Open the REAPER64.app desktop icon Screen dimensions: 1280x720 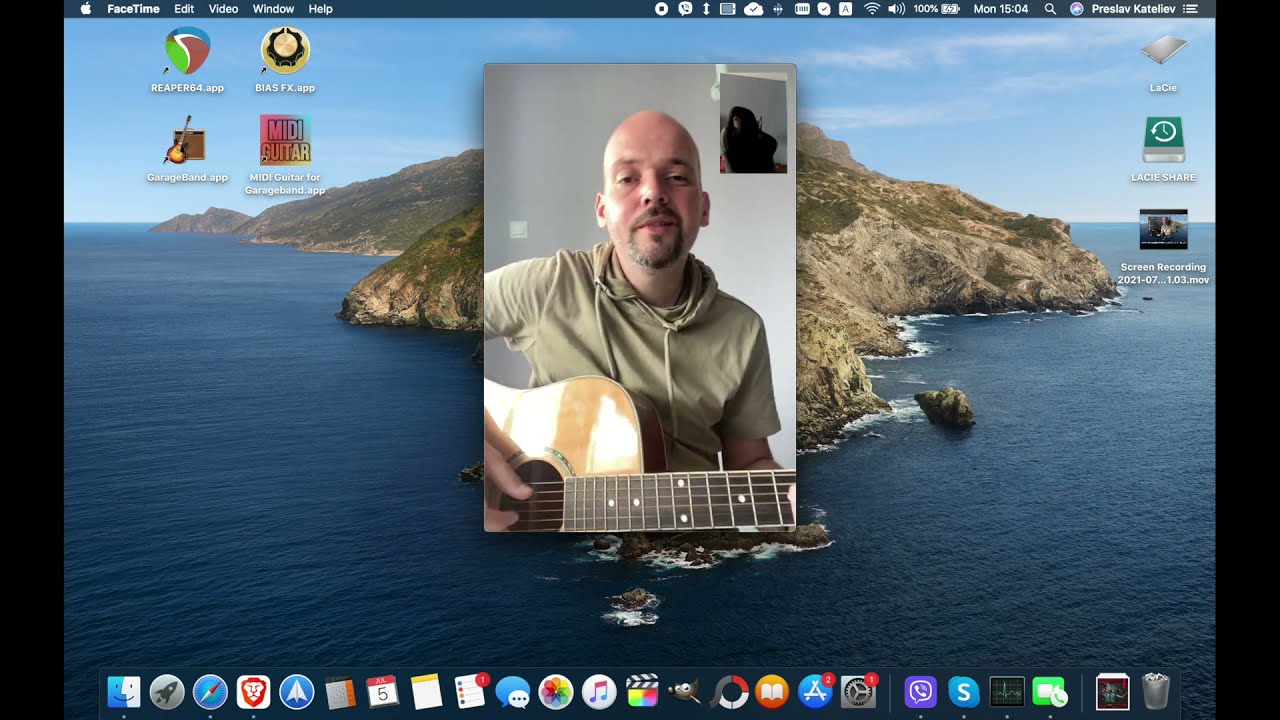(x=187, y=51)
